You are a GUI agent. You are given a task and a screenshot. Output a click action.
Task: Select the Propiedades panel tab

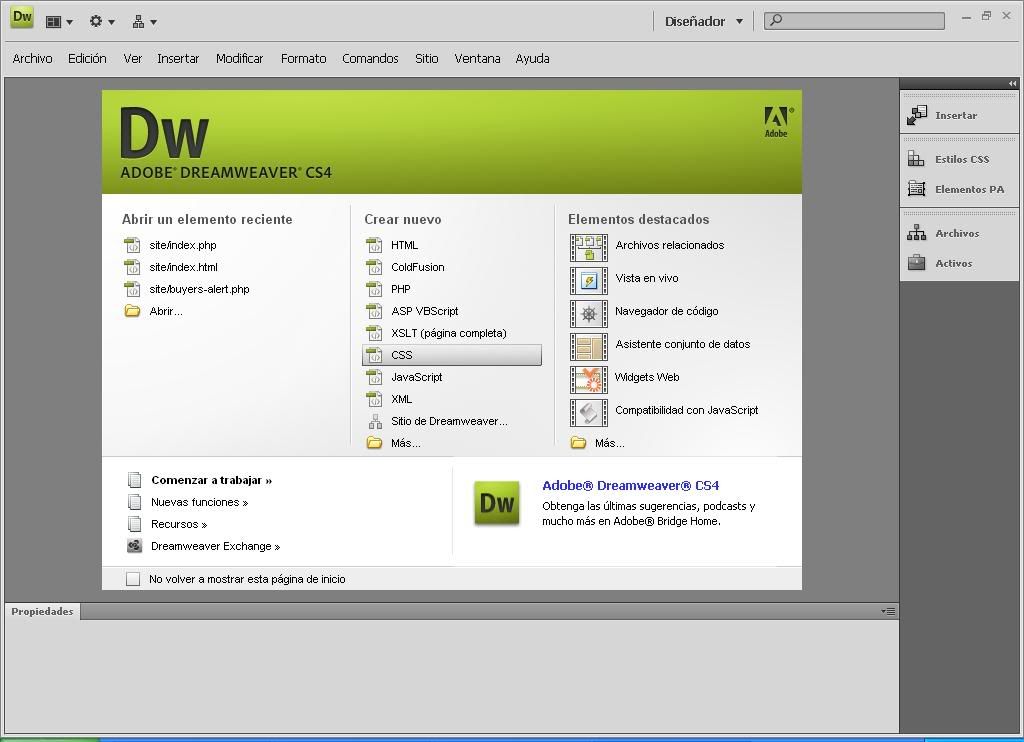click(x=42, y=611)
